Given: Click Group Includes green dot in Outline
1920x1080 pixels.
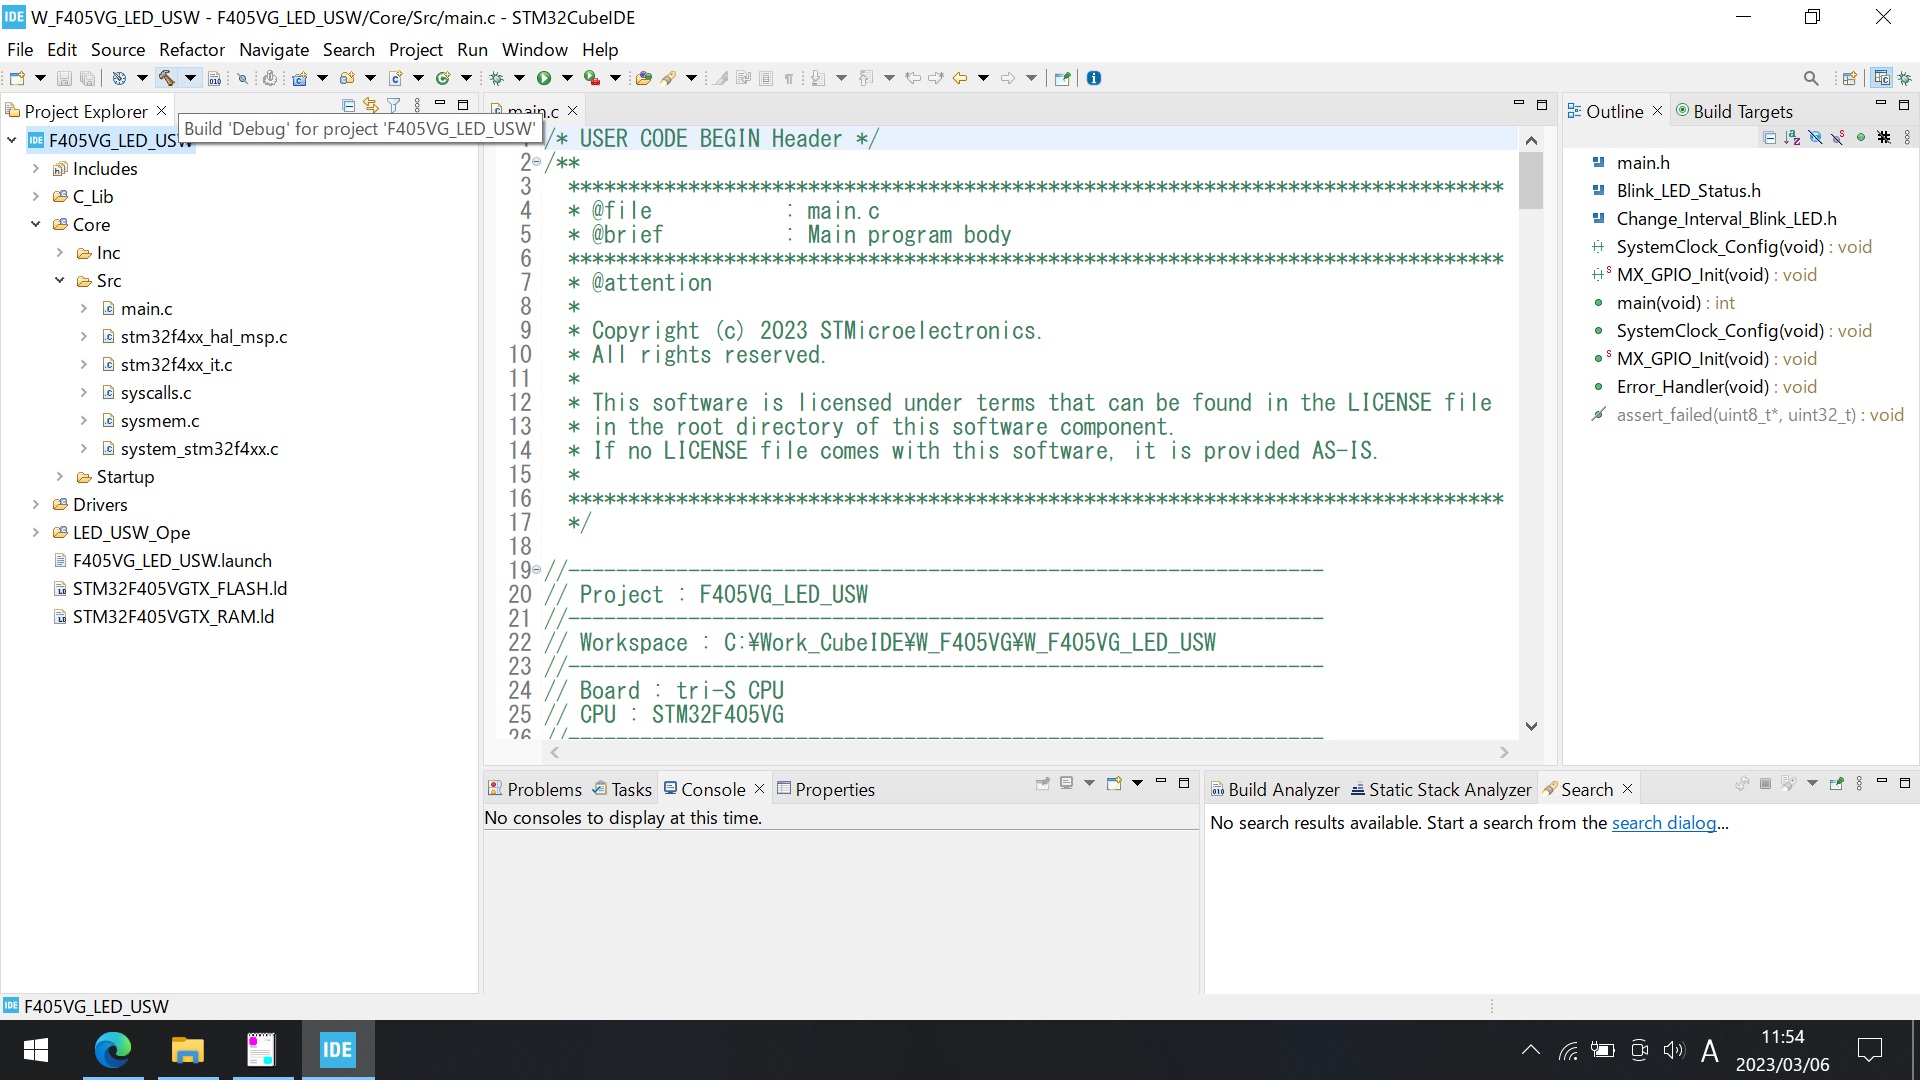Looking at the screenshot, I should (1861, 138).
